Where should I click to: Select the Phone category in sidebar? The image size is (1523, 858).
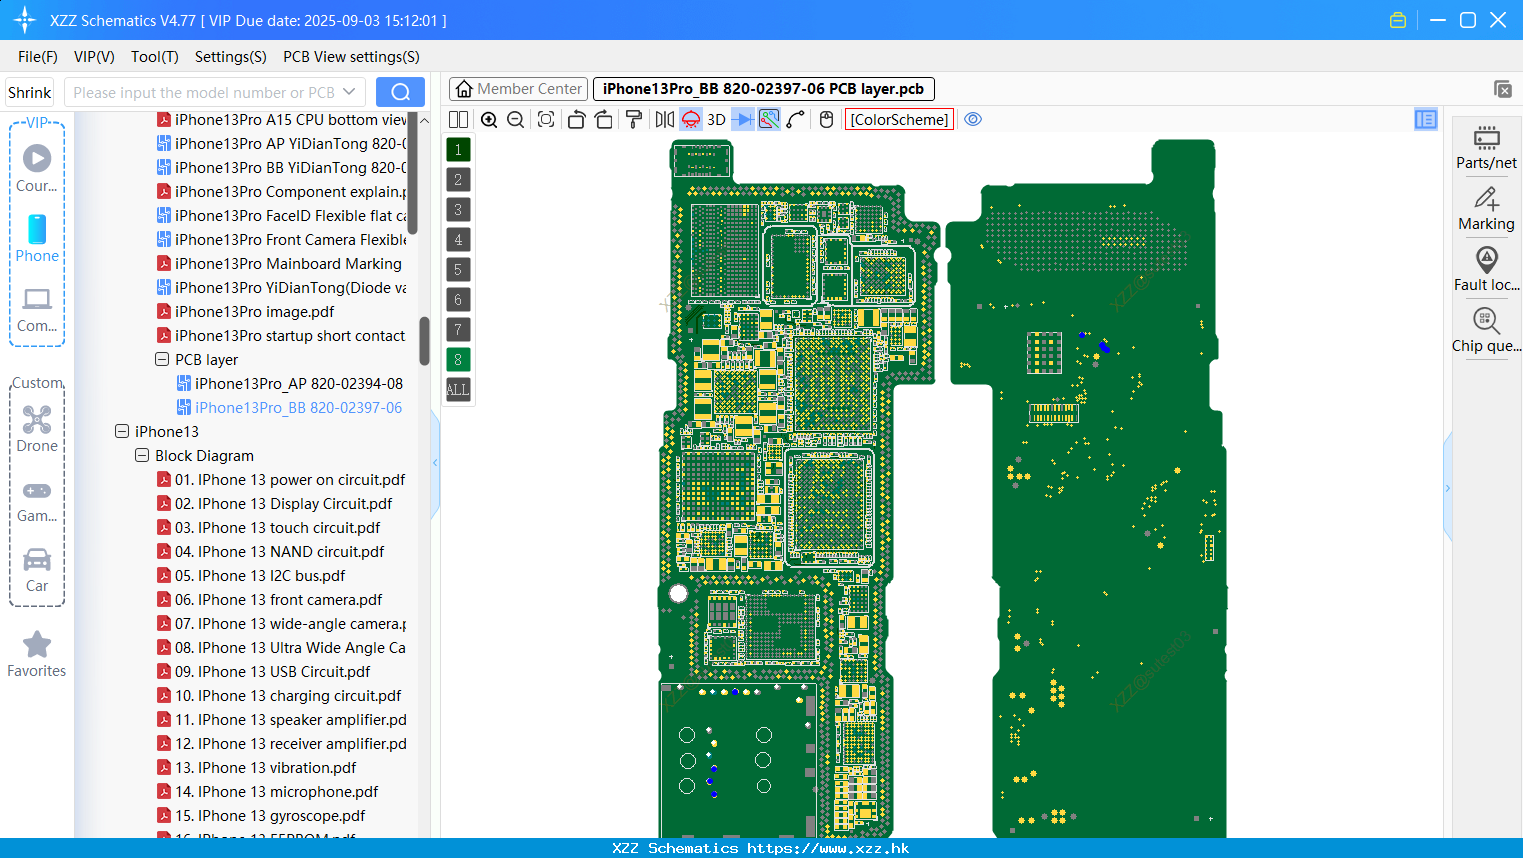(x=37, y=239)
